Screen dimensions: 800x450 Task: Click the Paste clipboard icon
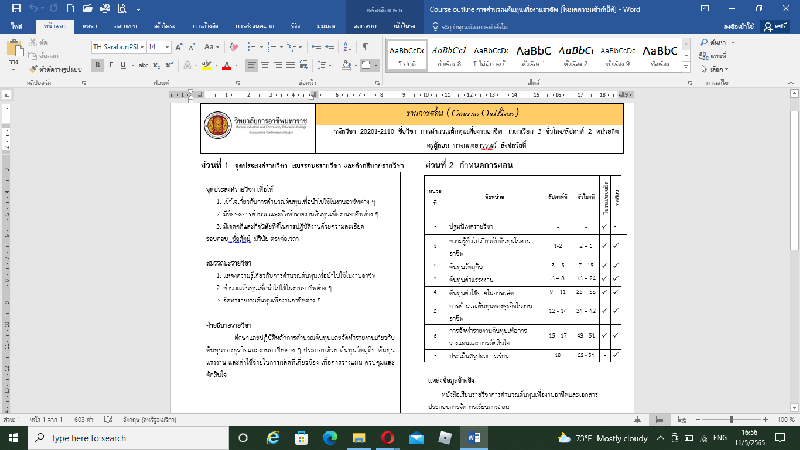(12, 51)
